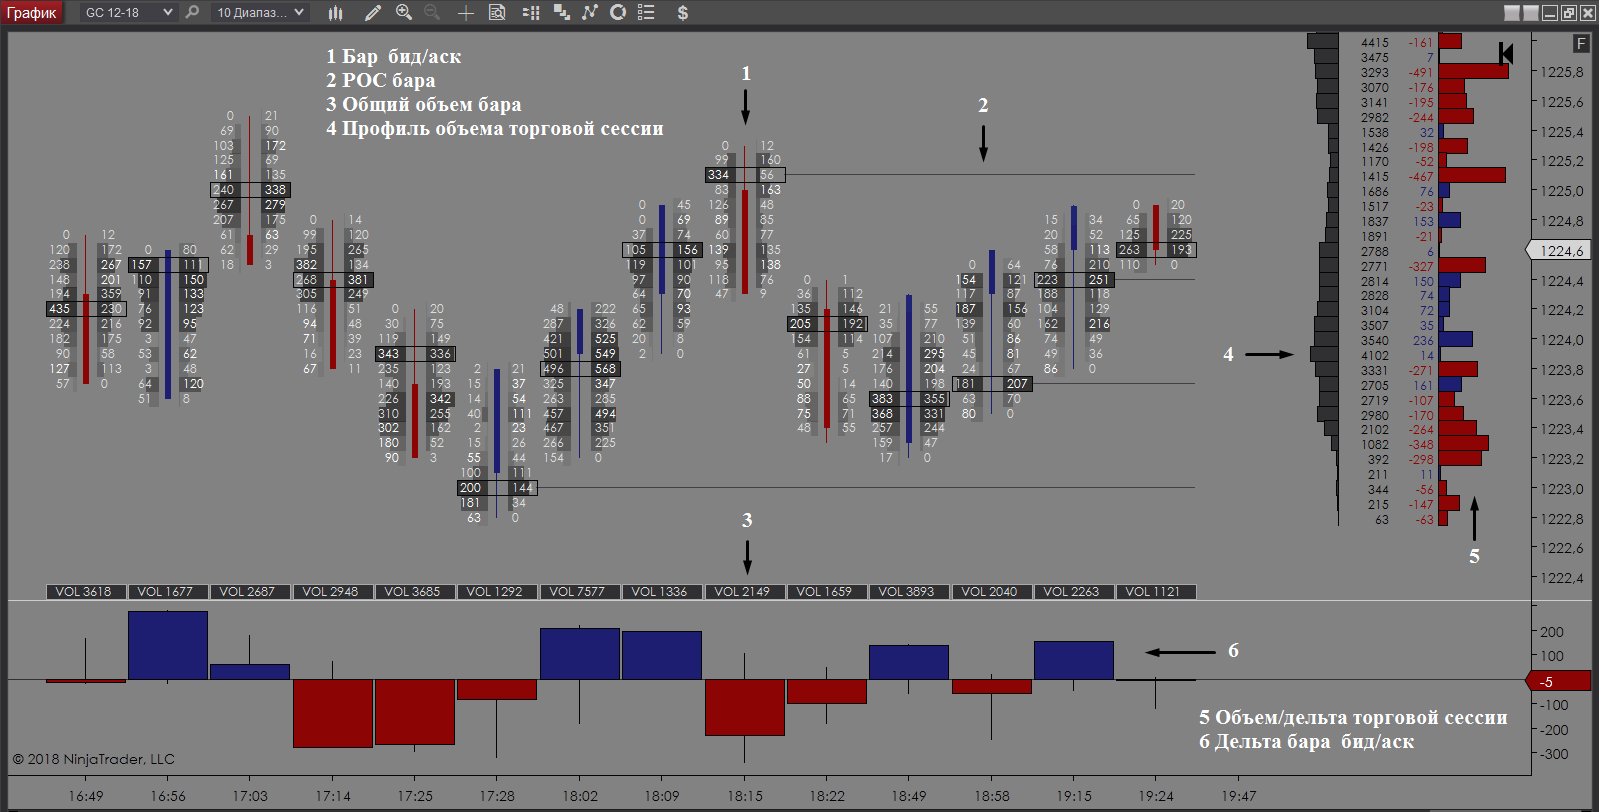Viewport: 1599px width, 812px height.
Task: Select the График tab
Action: tap(32, 12)
